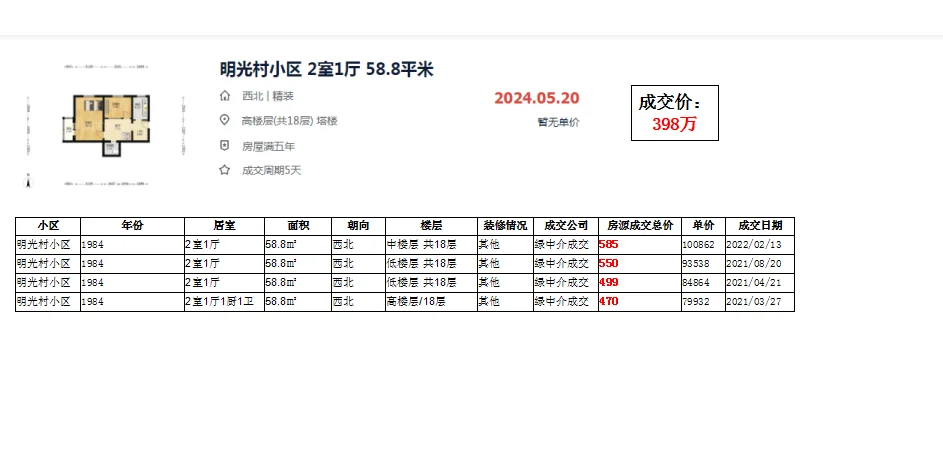The height and width of the screenshot is (471, 943).
Task: Click the location pin icon beside 高楼层
Action: [x=225, y=120]
